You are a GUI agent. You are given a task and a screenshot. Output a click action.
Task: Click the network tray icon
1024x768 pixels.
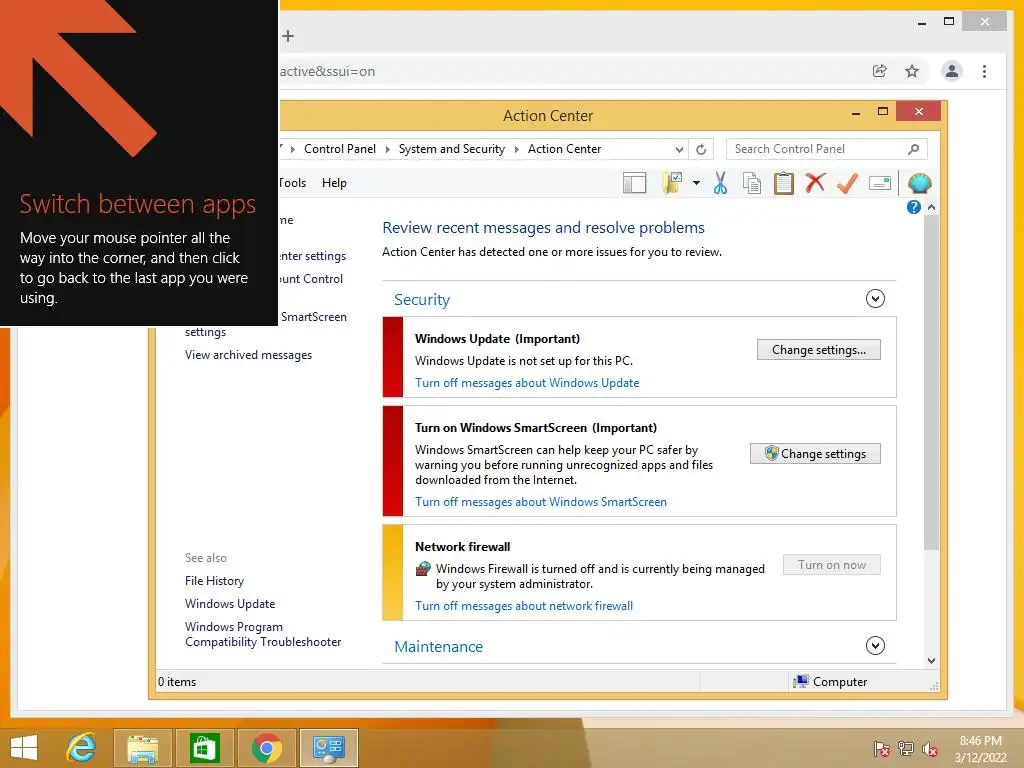[906, 749]
